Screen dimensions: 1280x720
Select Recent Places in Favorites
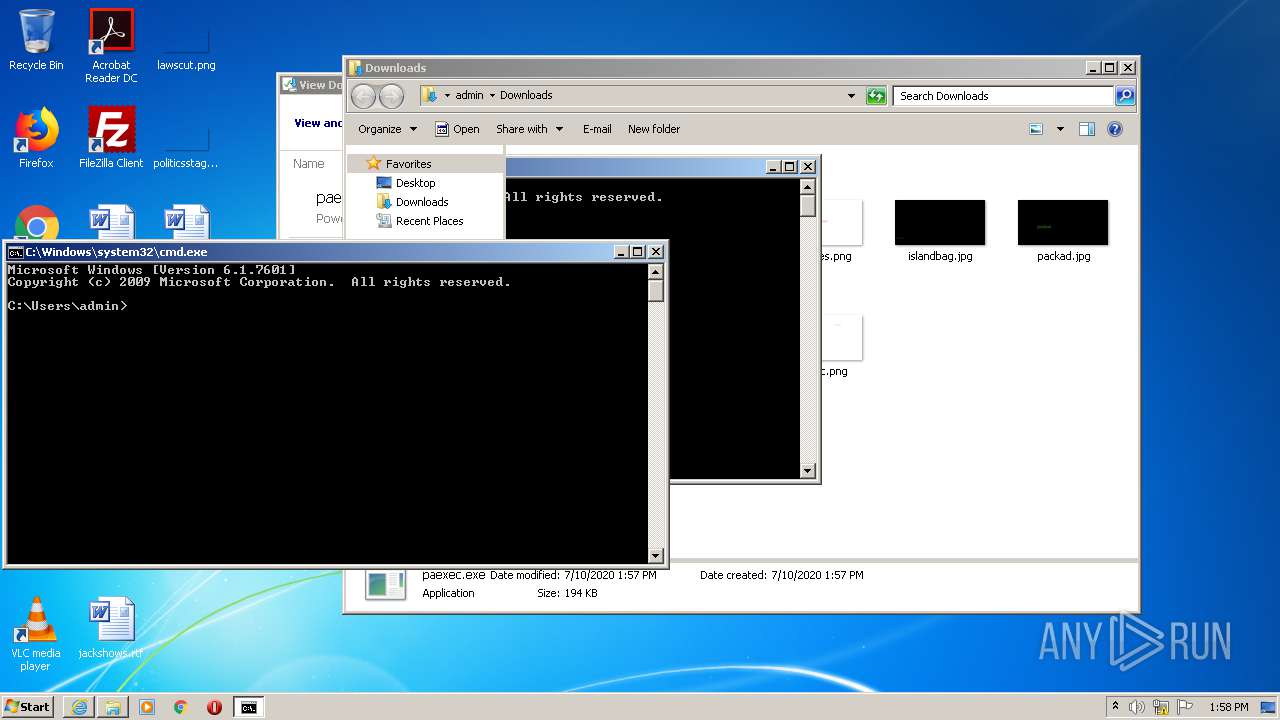click(429, 221)
